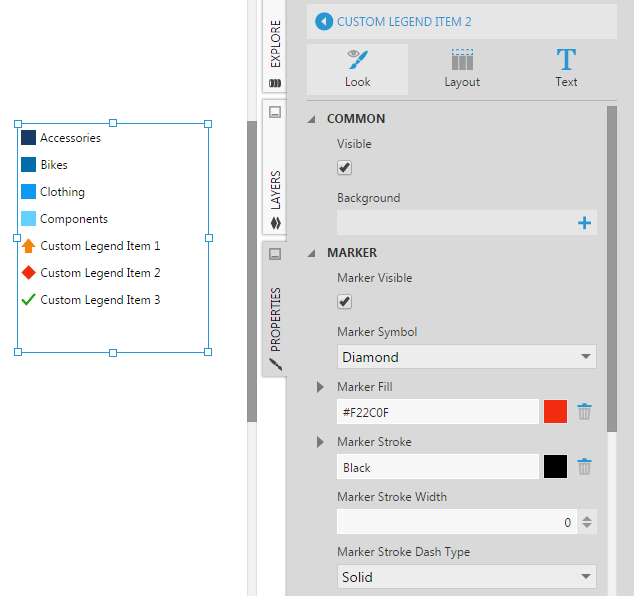Click the red diamond marker in legend
634x596 pixels.
(28, 273)
